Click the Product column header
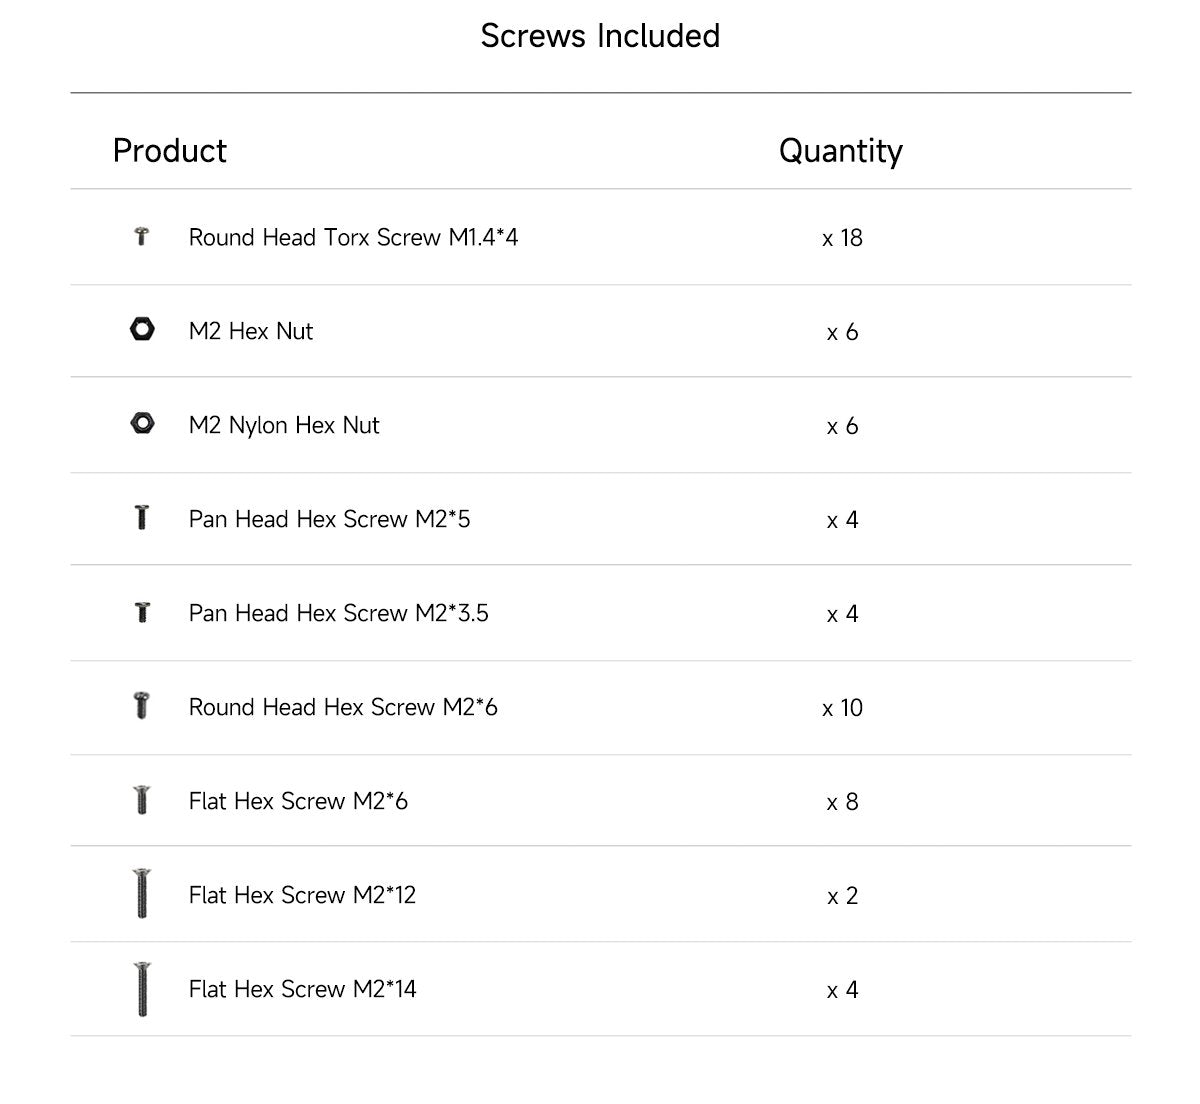Image resolution: width=1200 pixels, height=1104 pixels. click(170, 151)
